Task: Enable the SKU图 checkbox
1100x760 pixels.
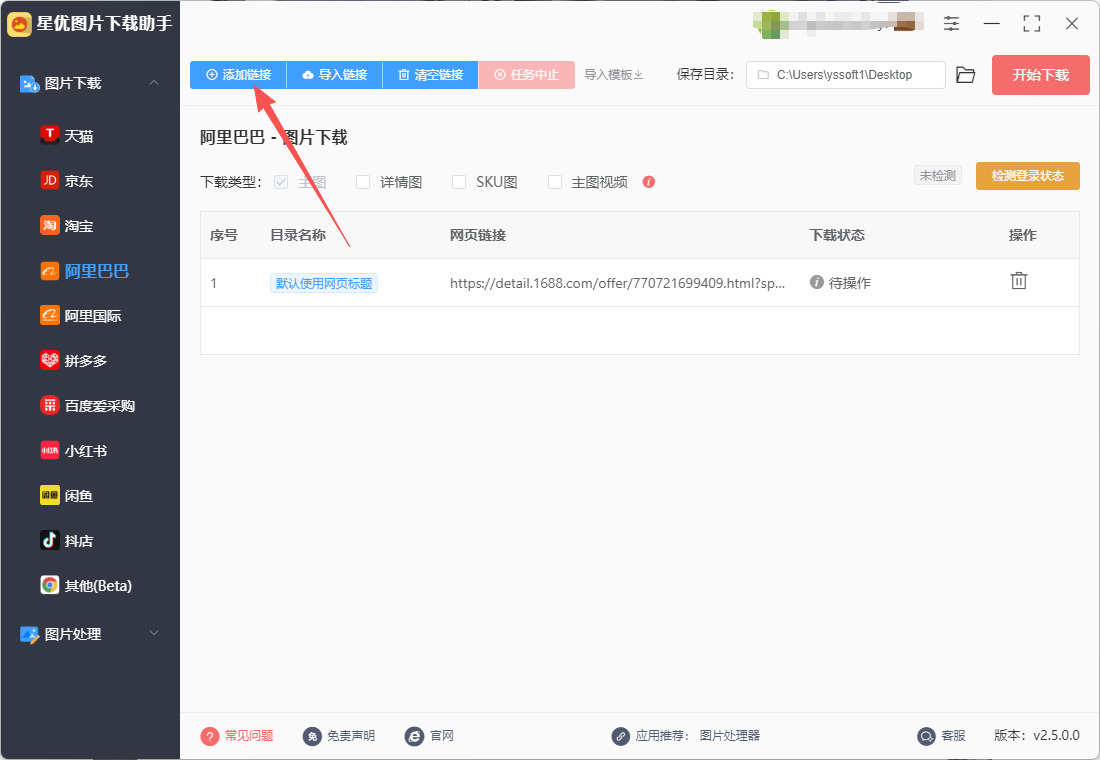Action: tap(459, 182)
